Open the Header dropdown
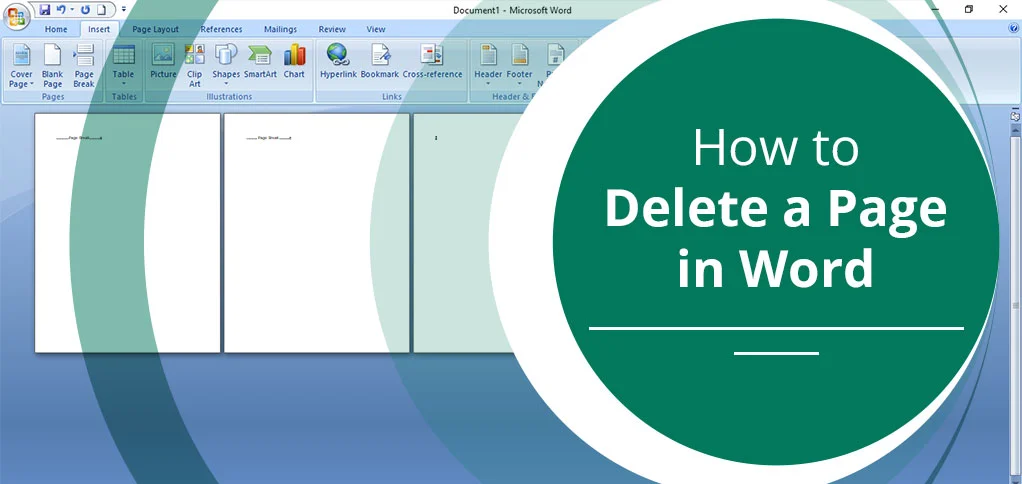 pyautogui.click(x=488, y=65)
